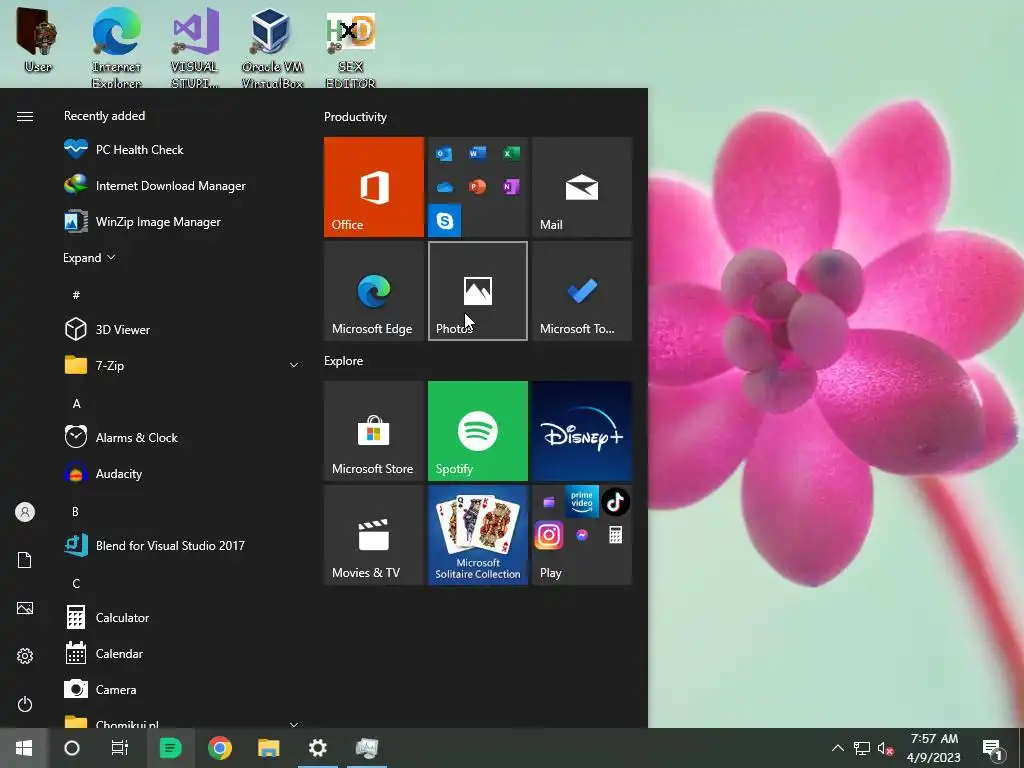
Task: Launch Spotify tile
Action: point(477,431)
